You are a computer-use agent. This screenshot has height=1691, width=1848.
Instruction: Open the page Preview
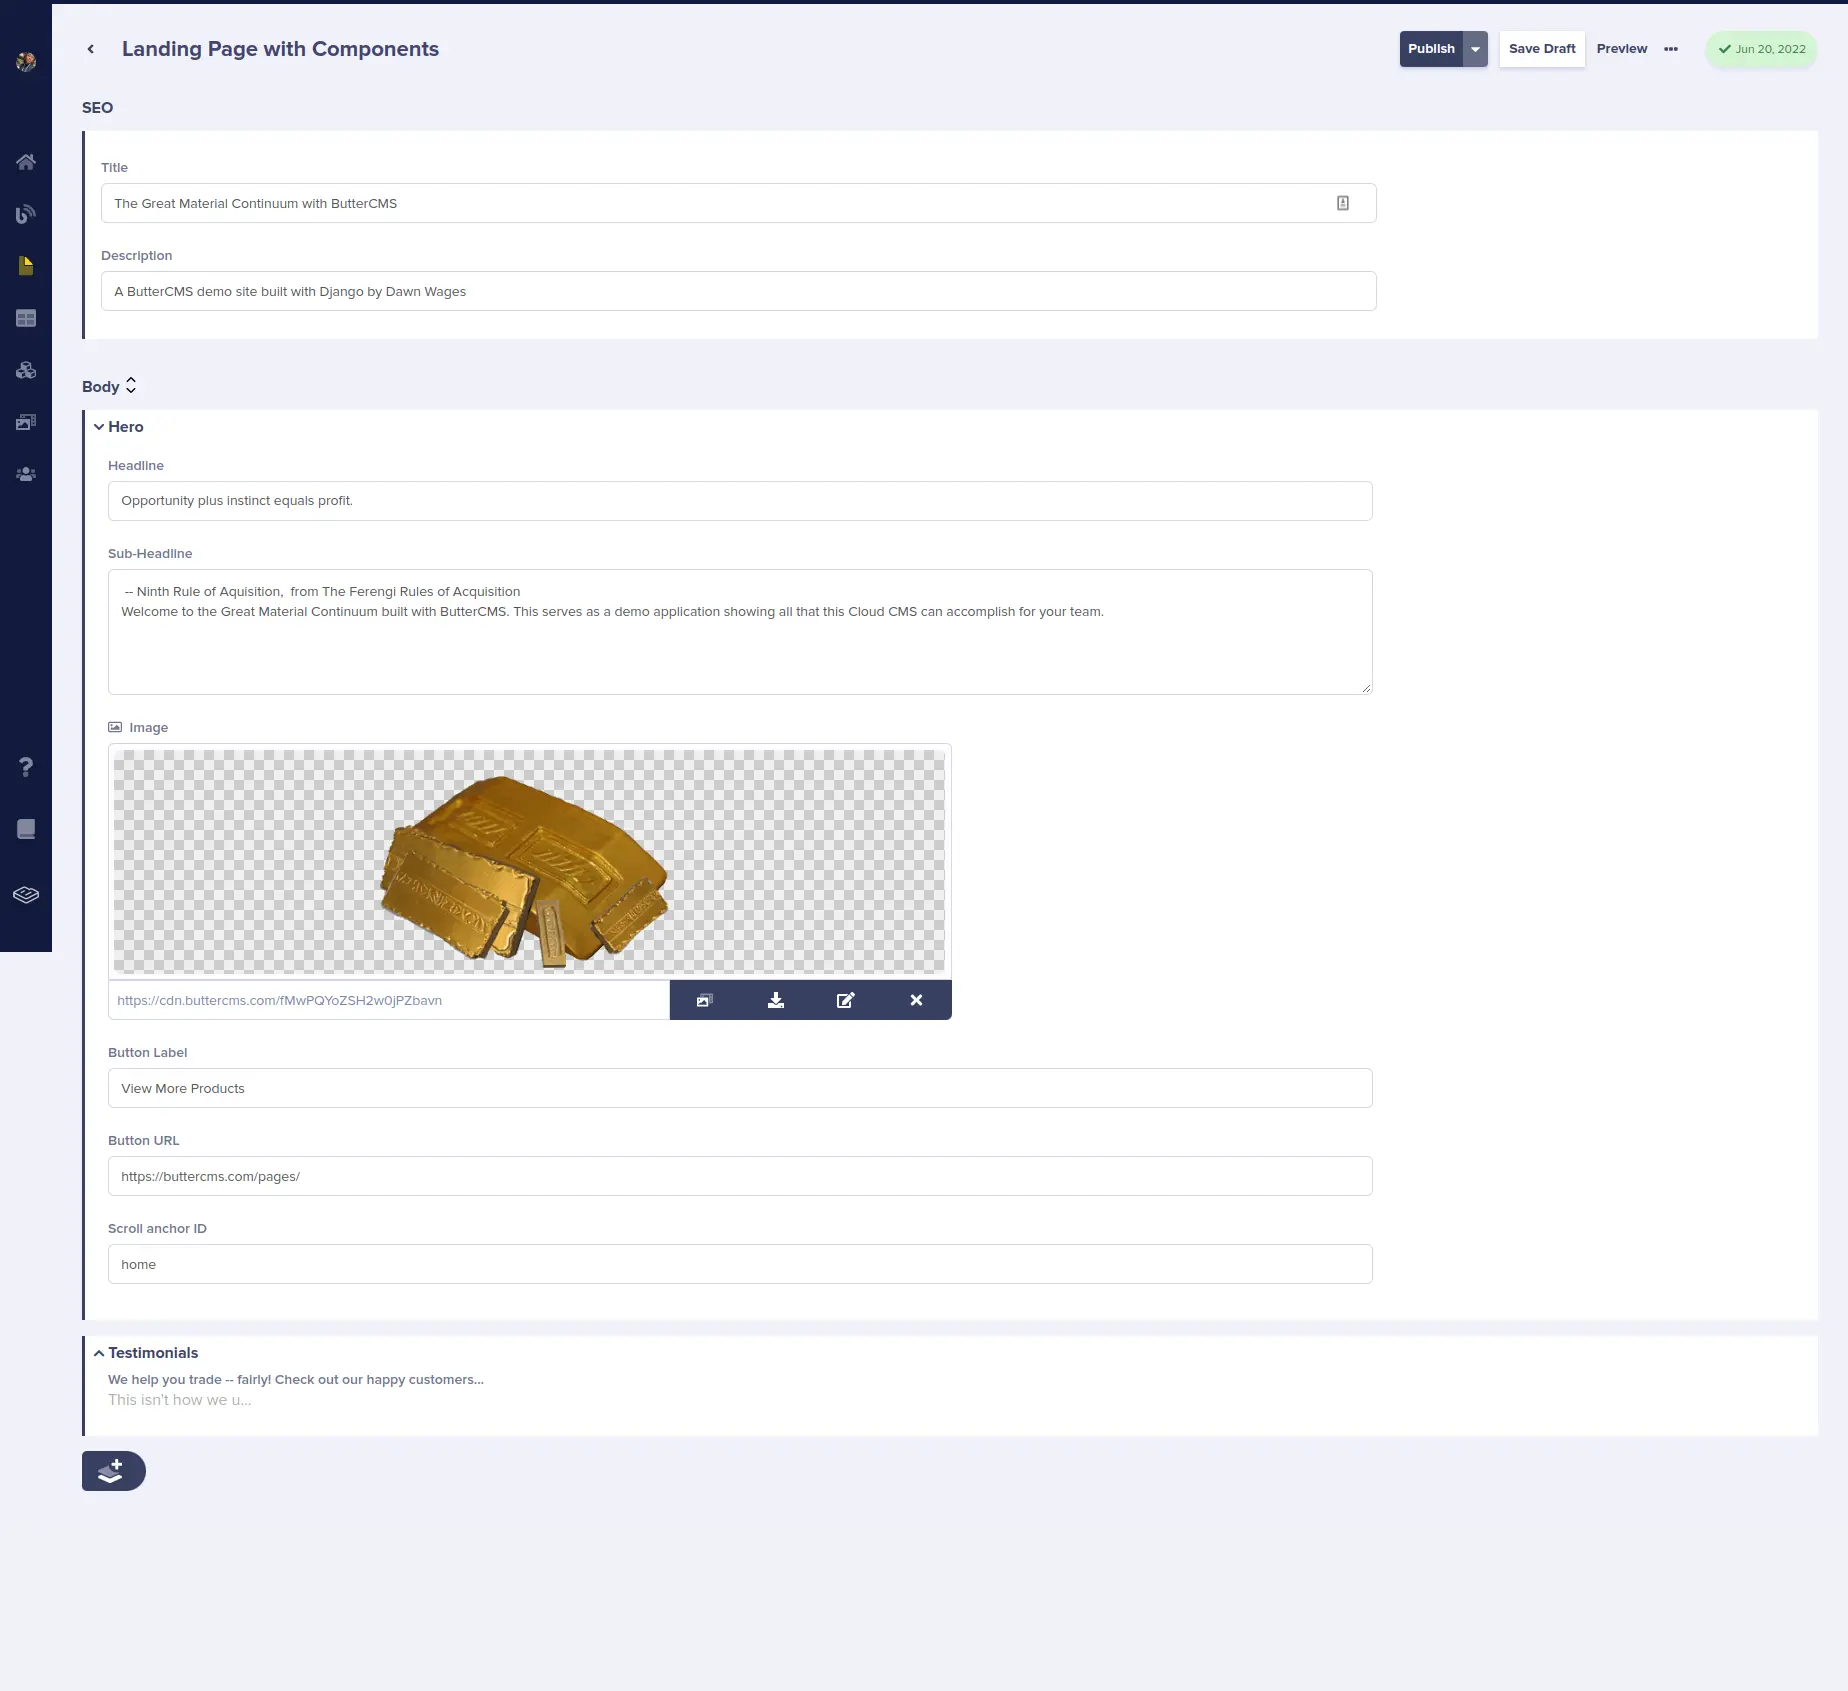point(1622,49)
